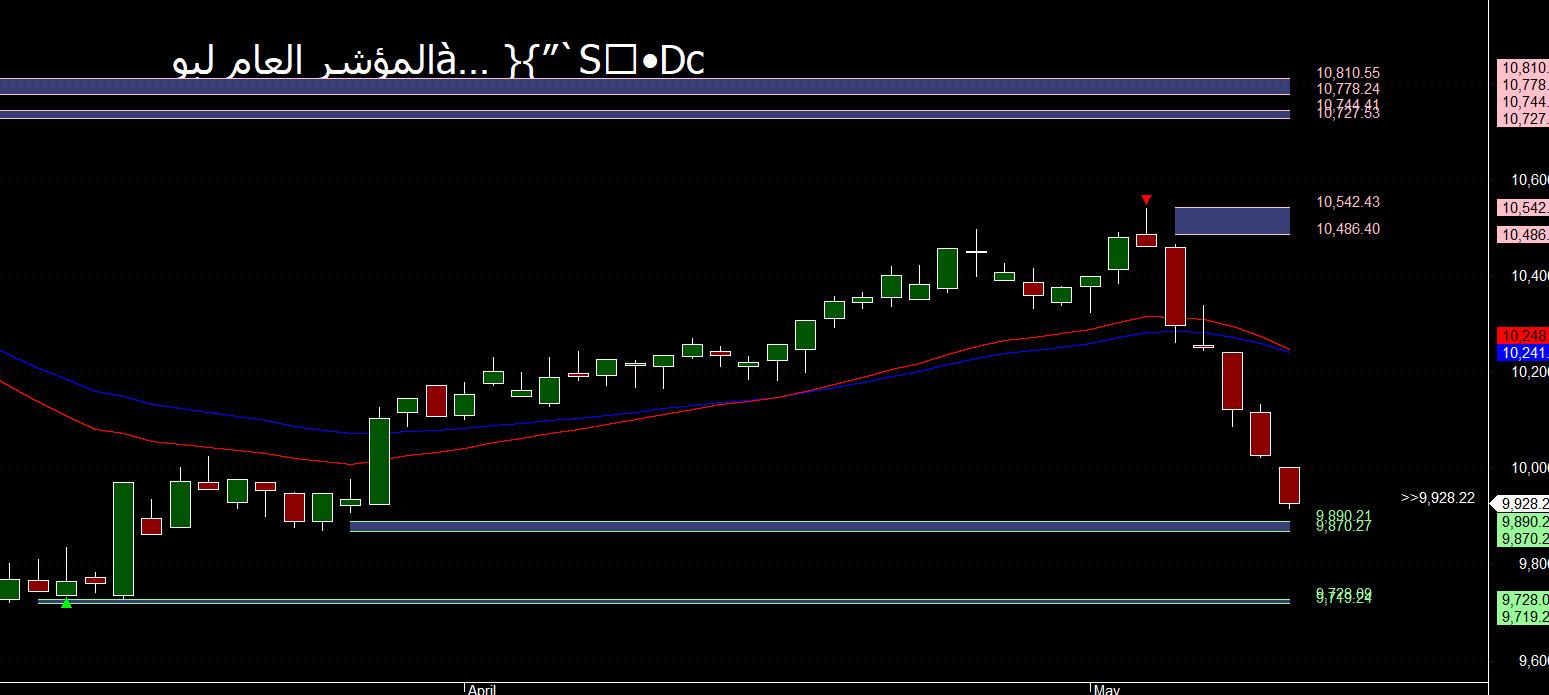Image resolution: width=1549 pixels, height=695 pixels.
Task: Select the green 9,870 price-axis tag
Action: click(1523, 539)
